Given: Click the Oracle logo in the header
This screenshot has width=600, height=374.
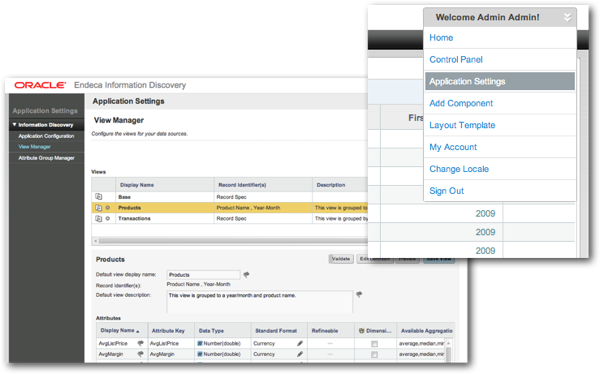Looking at the screenshot, I should (40, 85).
